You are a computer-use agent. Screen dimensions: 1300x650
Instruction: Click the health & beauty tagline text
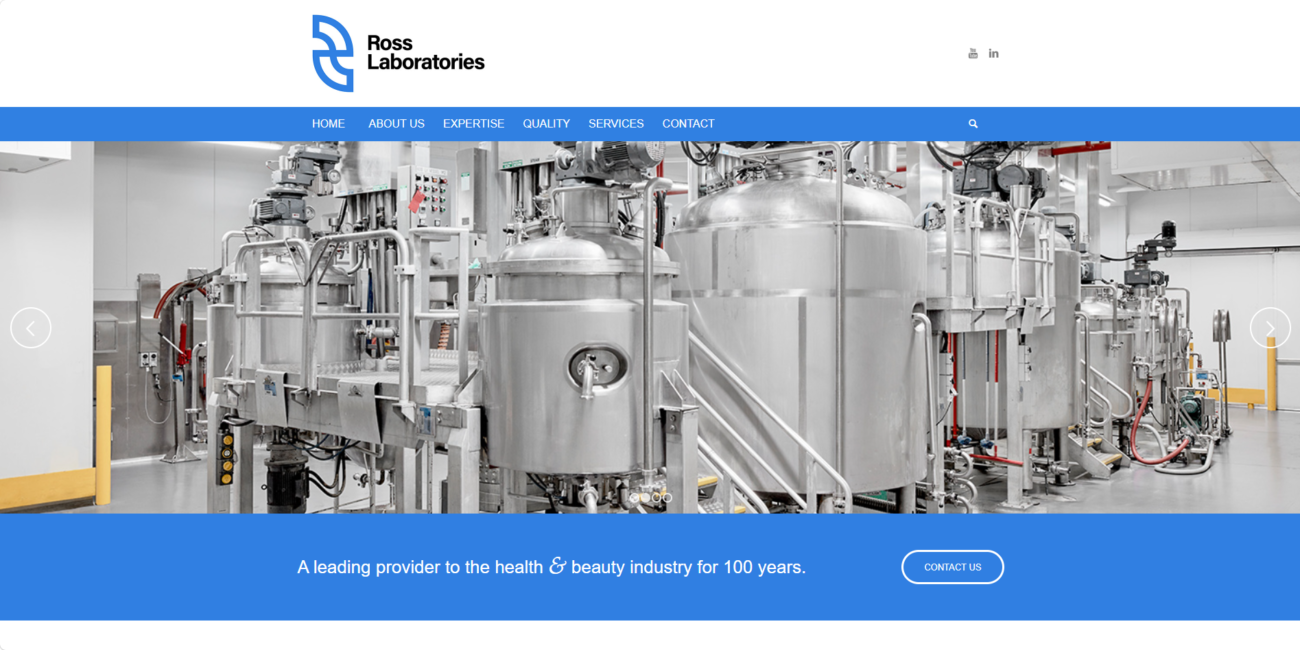click(551, 567)
